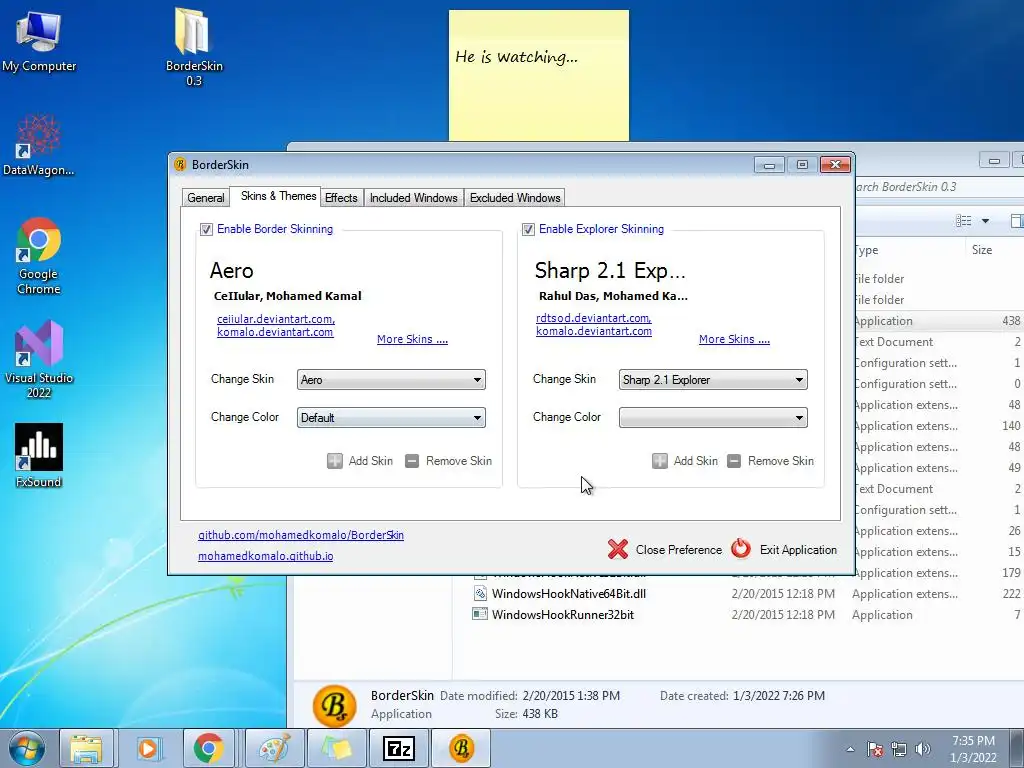Launch DataWagon desktop shortcut

click(39, 145)
